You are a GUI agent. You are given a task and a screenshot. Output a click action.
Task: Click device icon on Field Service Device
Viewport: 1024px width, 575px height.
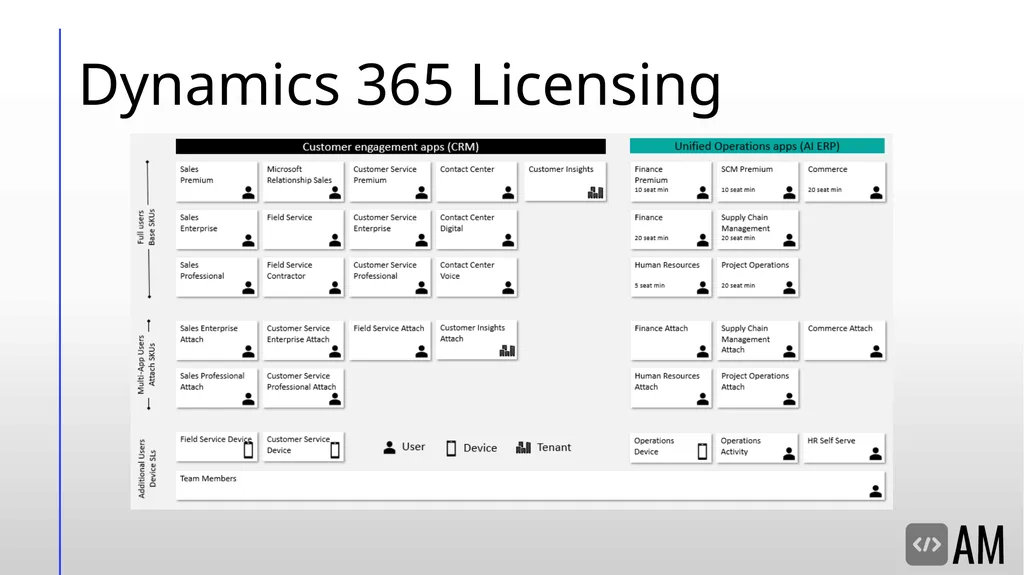coord(248,450)
